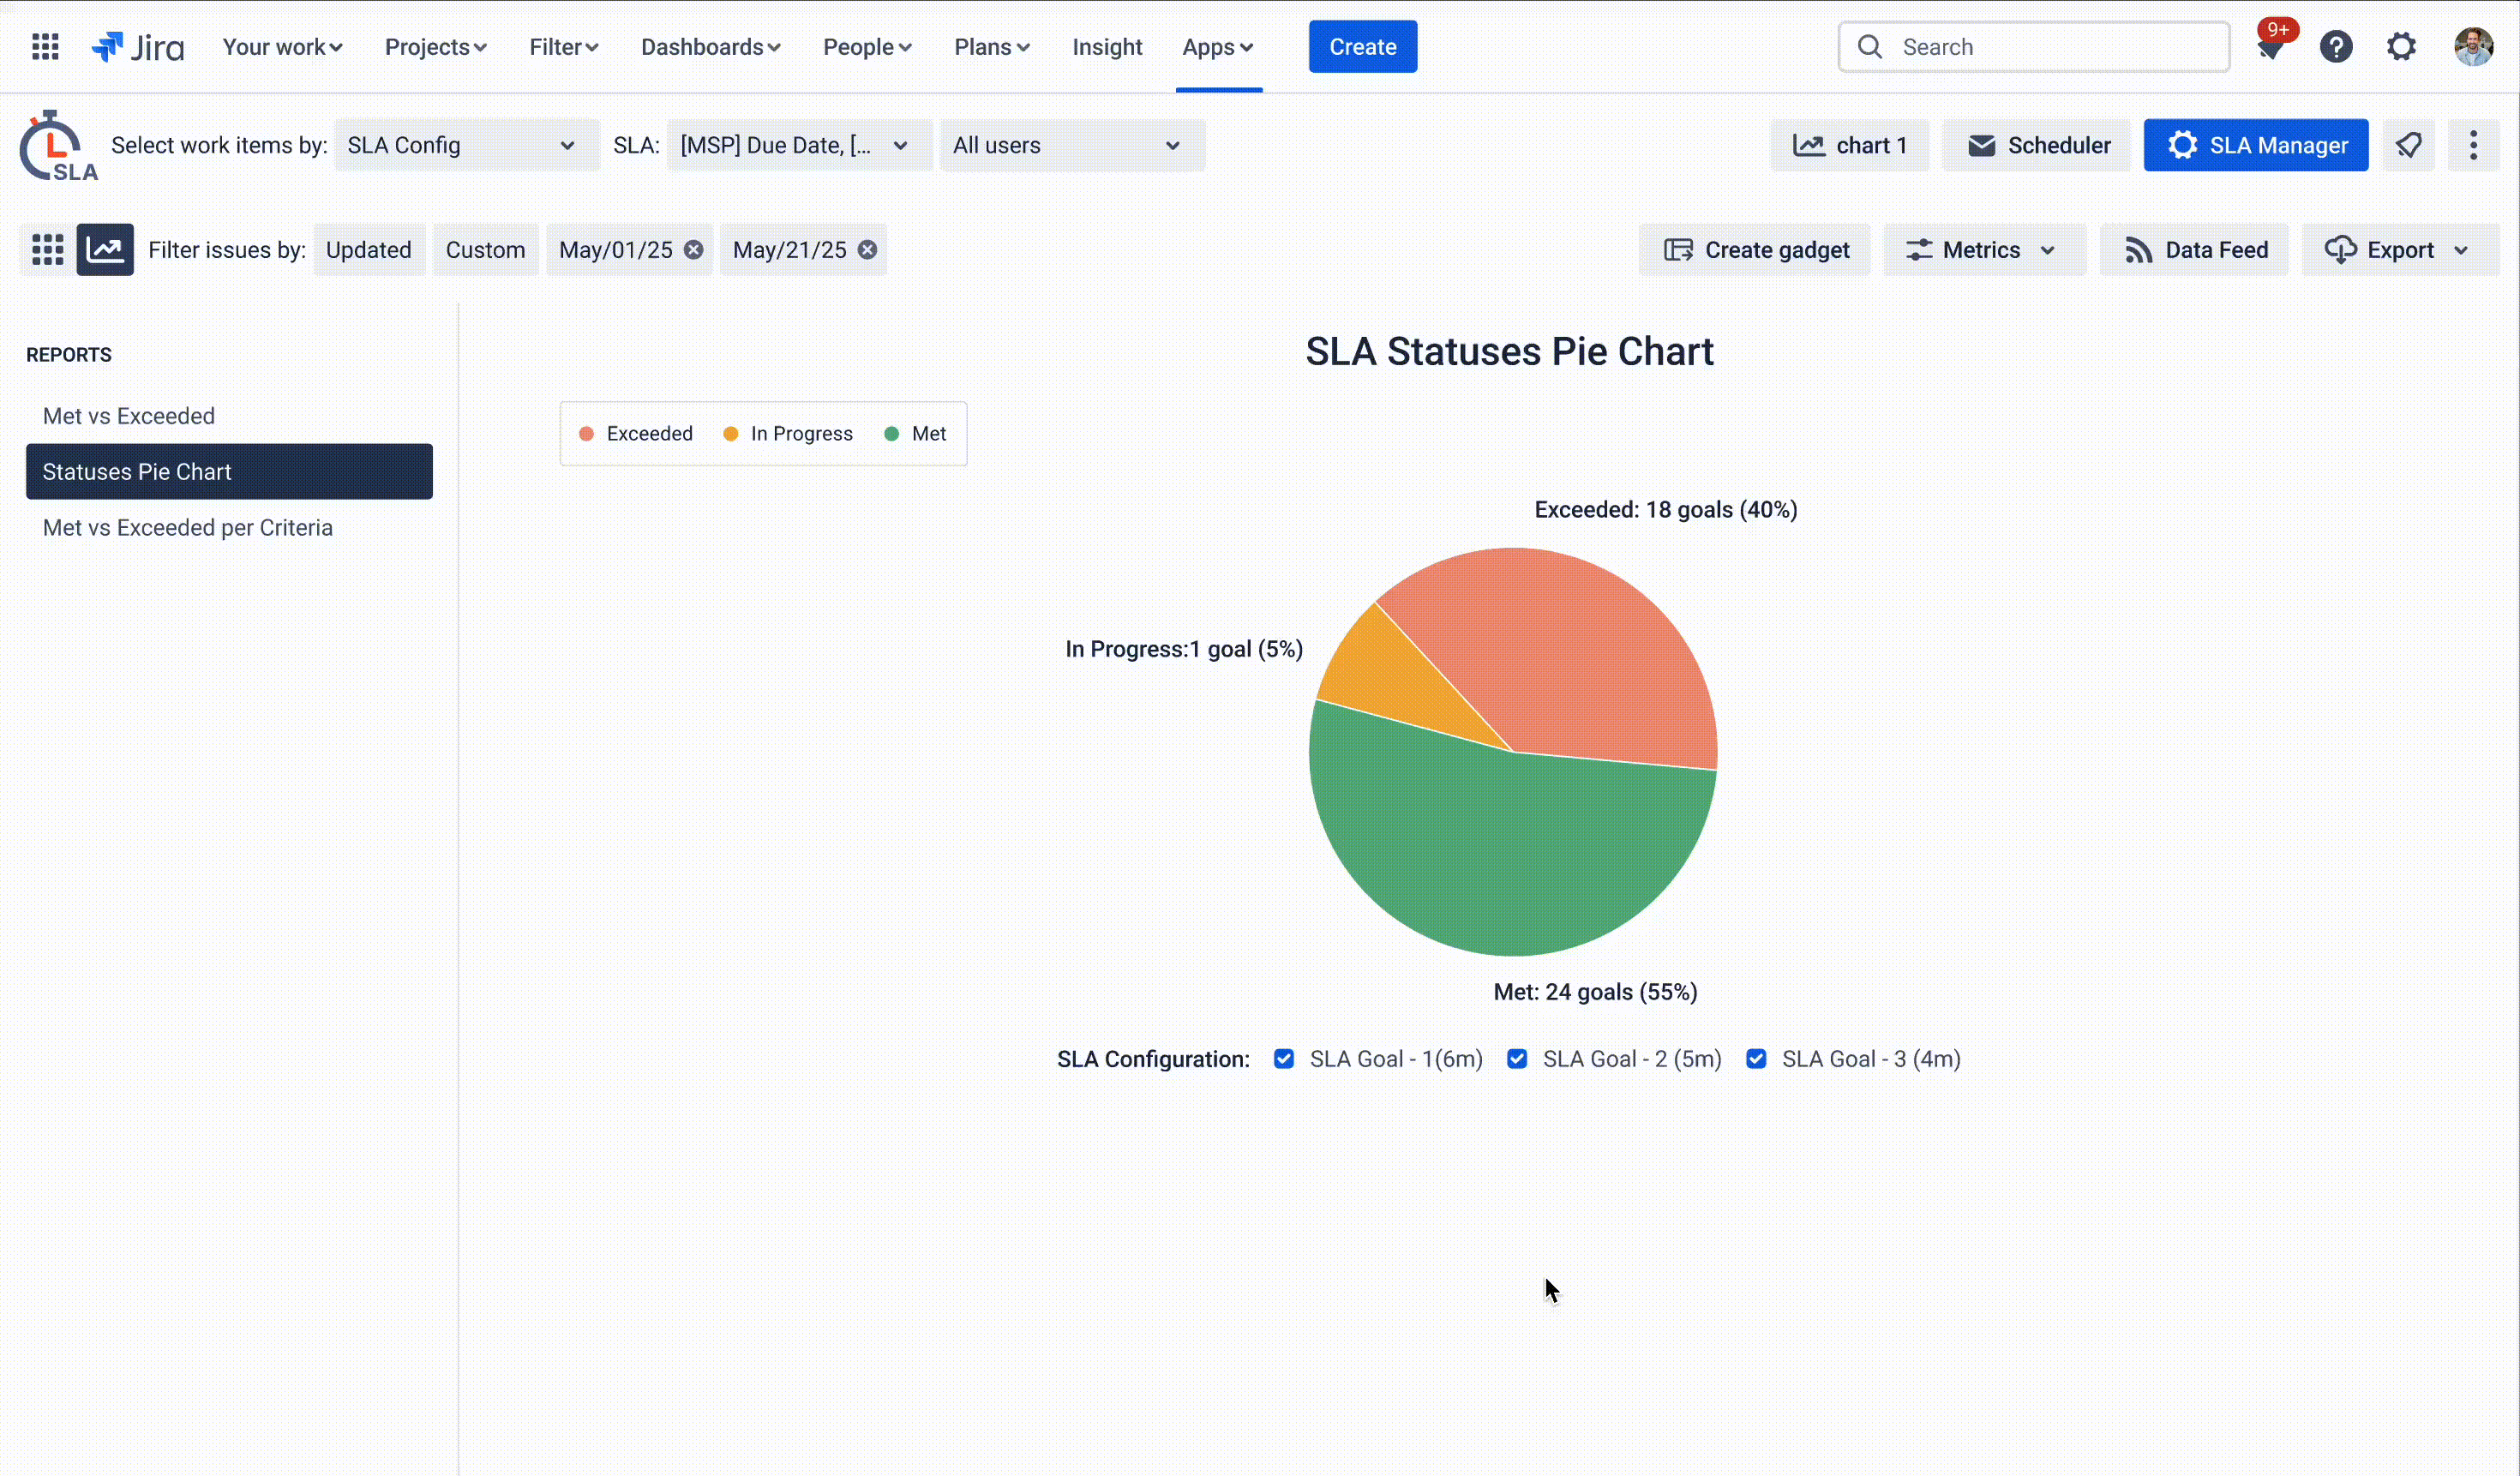Click the Create button
Image resolution: width=2520 pixels, height=1476 pixels.
pyautogui.click(x=1362, y=47)
